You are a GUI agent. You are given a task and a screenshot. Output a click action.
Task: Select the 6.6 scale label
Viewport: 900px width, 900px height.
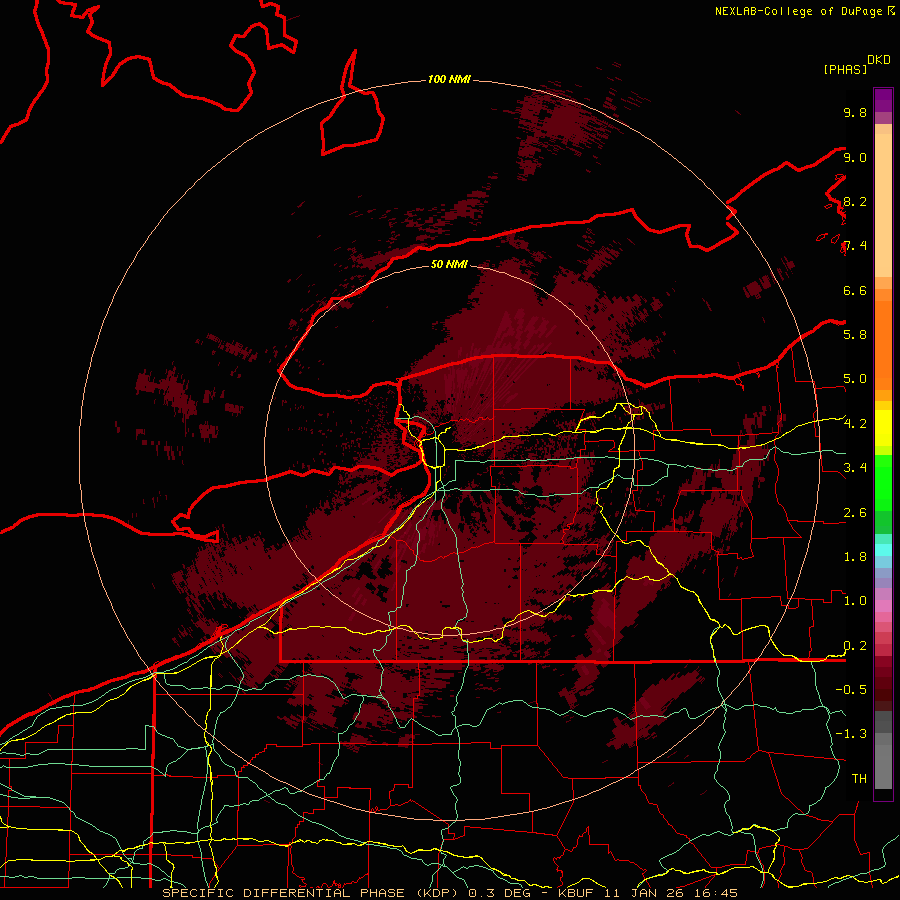tap(855, 290)
